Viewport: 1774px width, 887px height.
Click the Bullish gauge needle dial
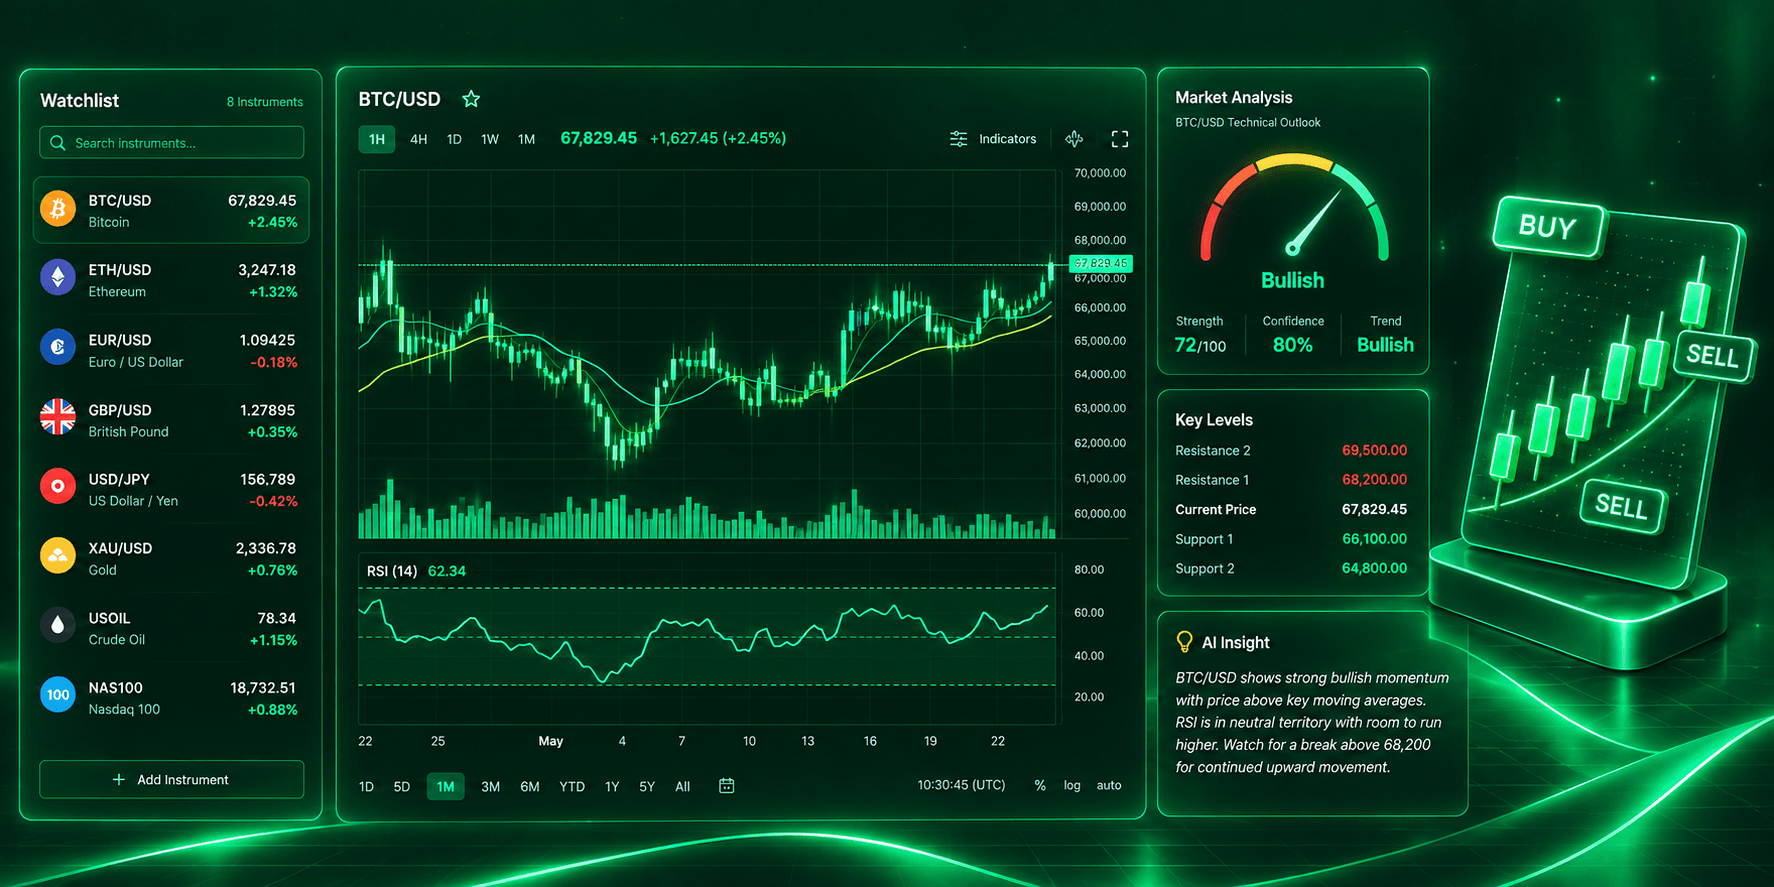pos(1294,208)
